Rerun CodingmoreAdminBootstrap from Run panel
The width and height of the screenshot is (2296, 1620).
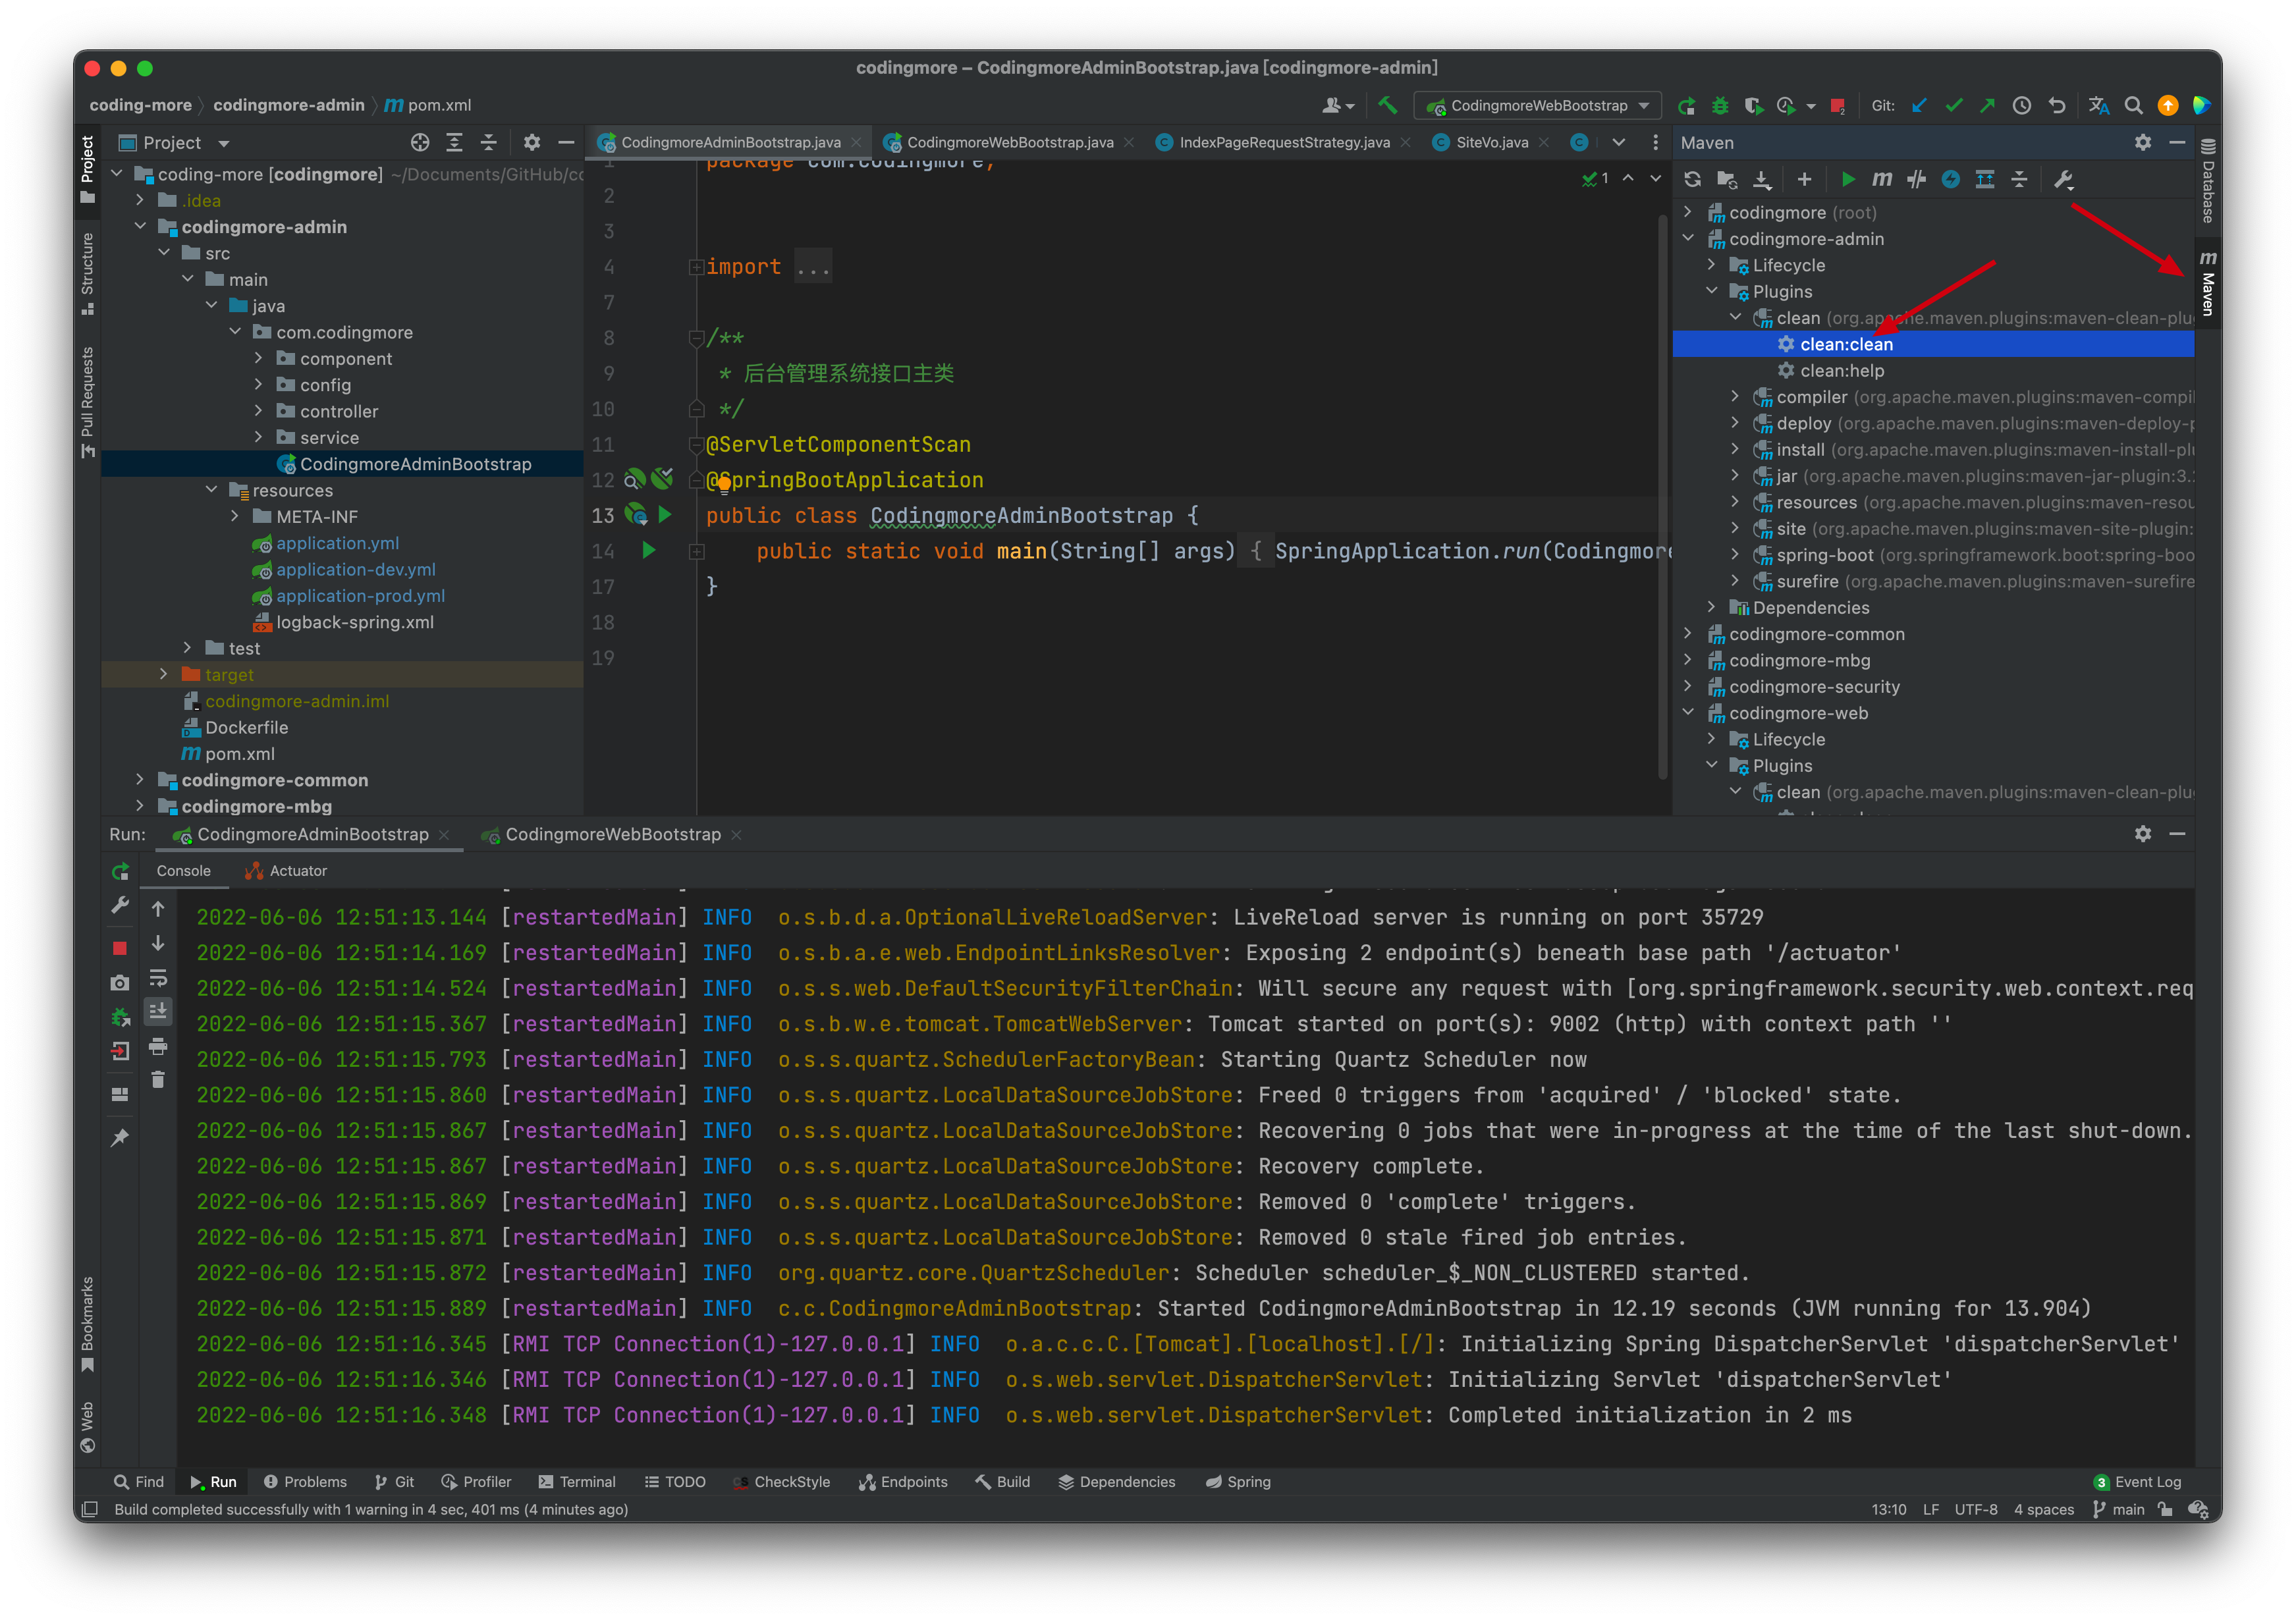click(120, 871)
